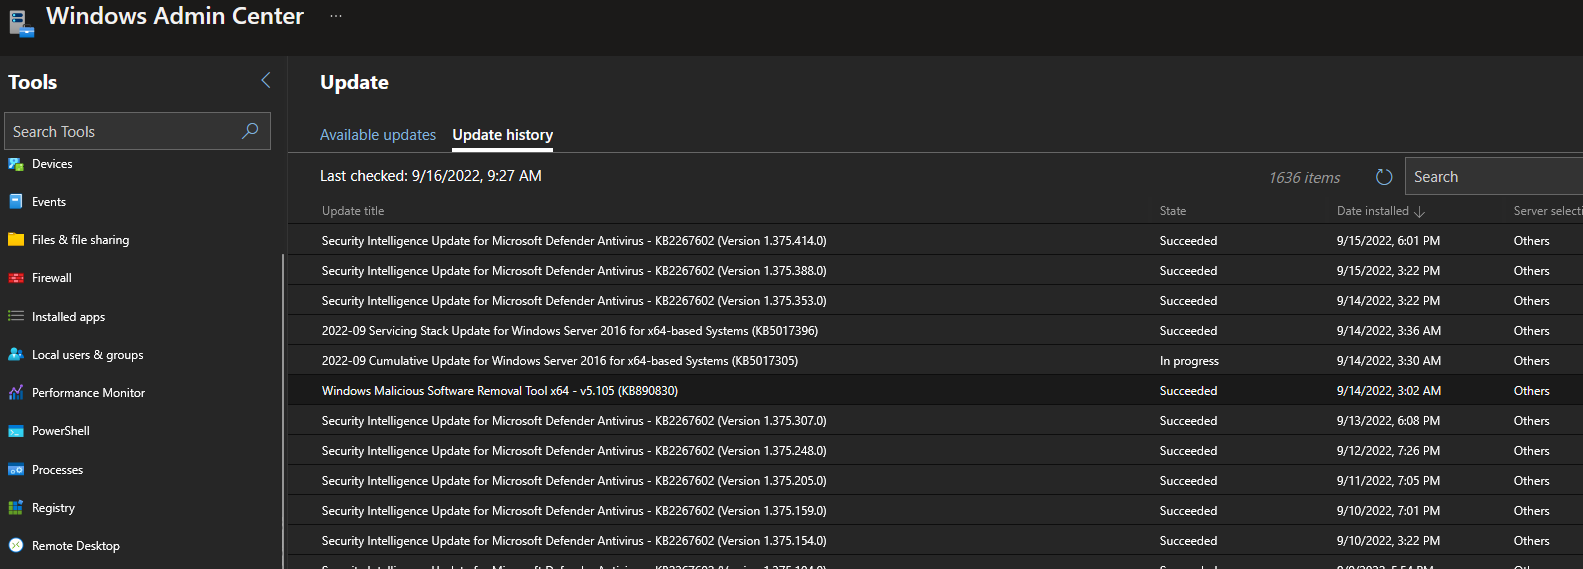1583x569 pixels.
Task: Open the Registry tool icon
Action: point(16,508)
